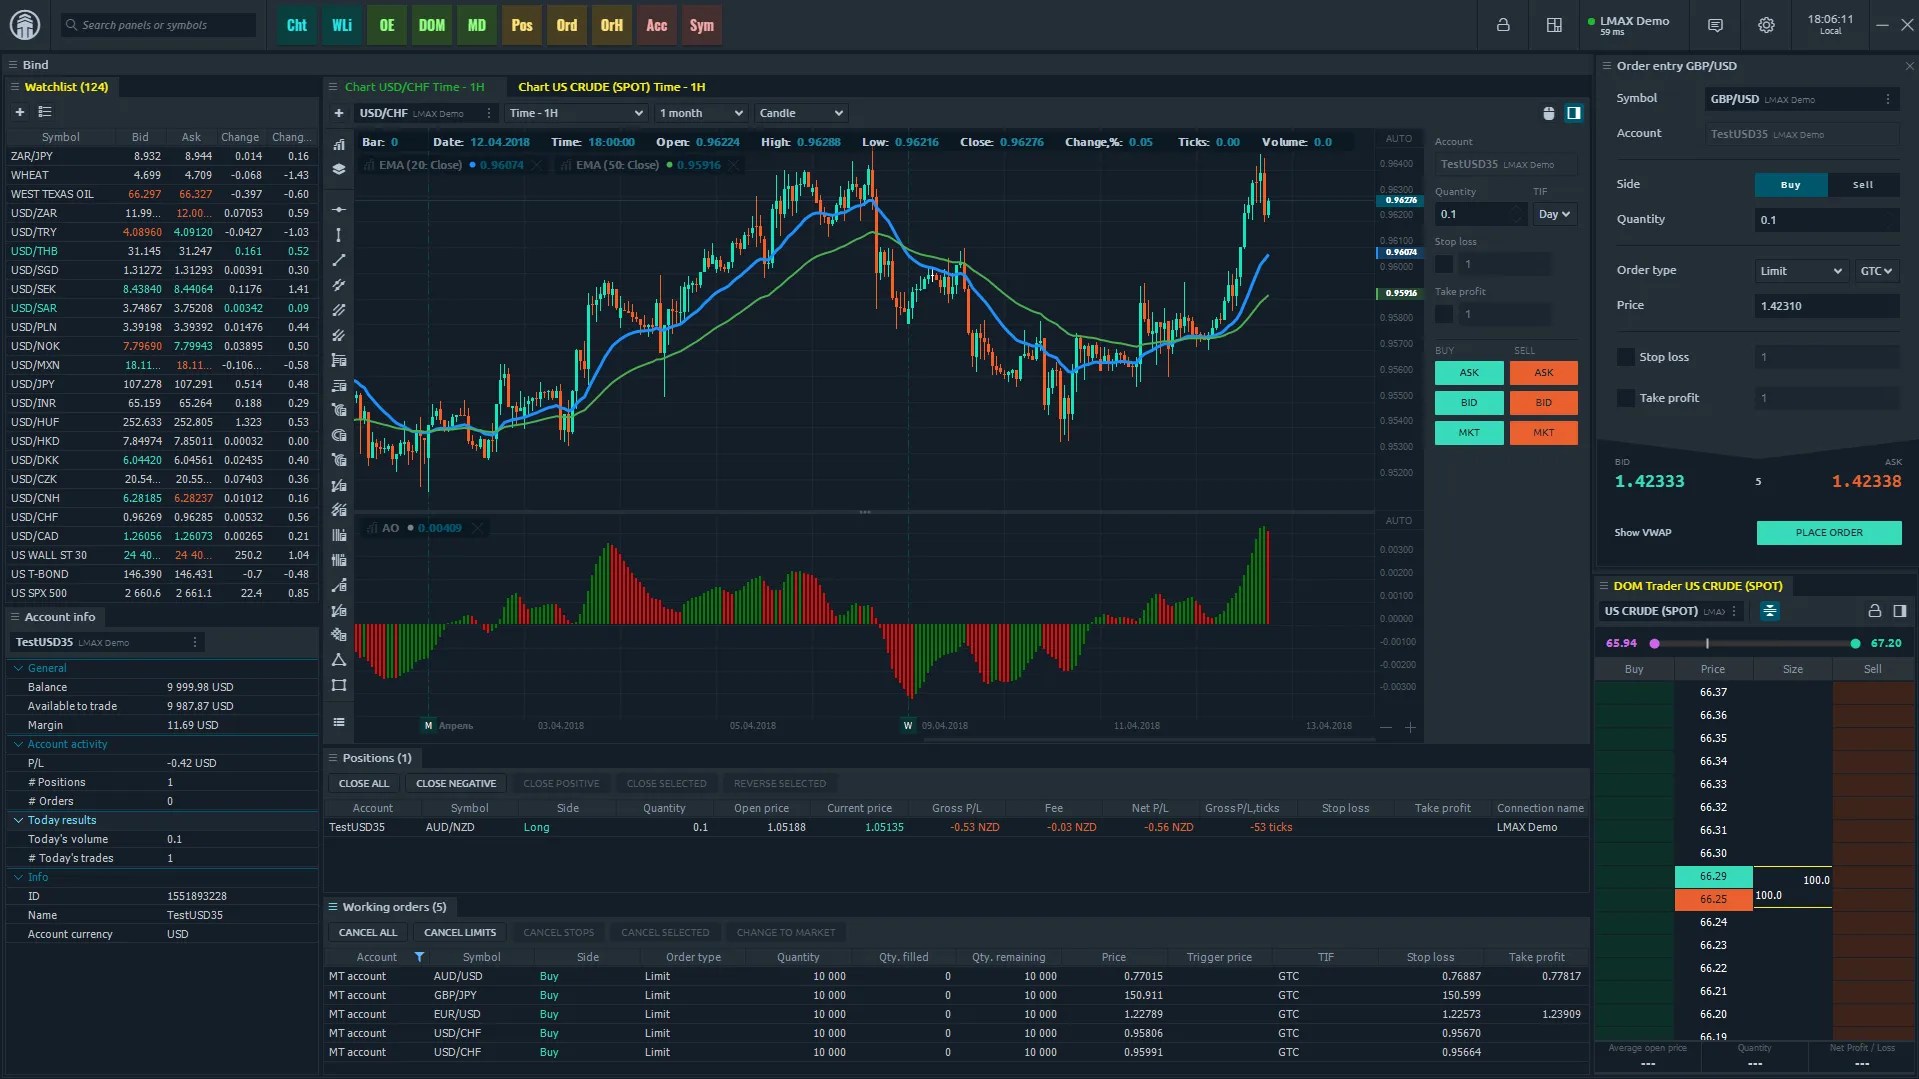Viewport: 1919px width, 1079px height.
Task: Select the Acc item in the top menu
Action: point(656,26)
